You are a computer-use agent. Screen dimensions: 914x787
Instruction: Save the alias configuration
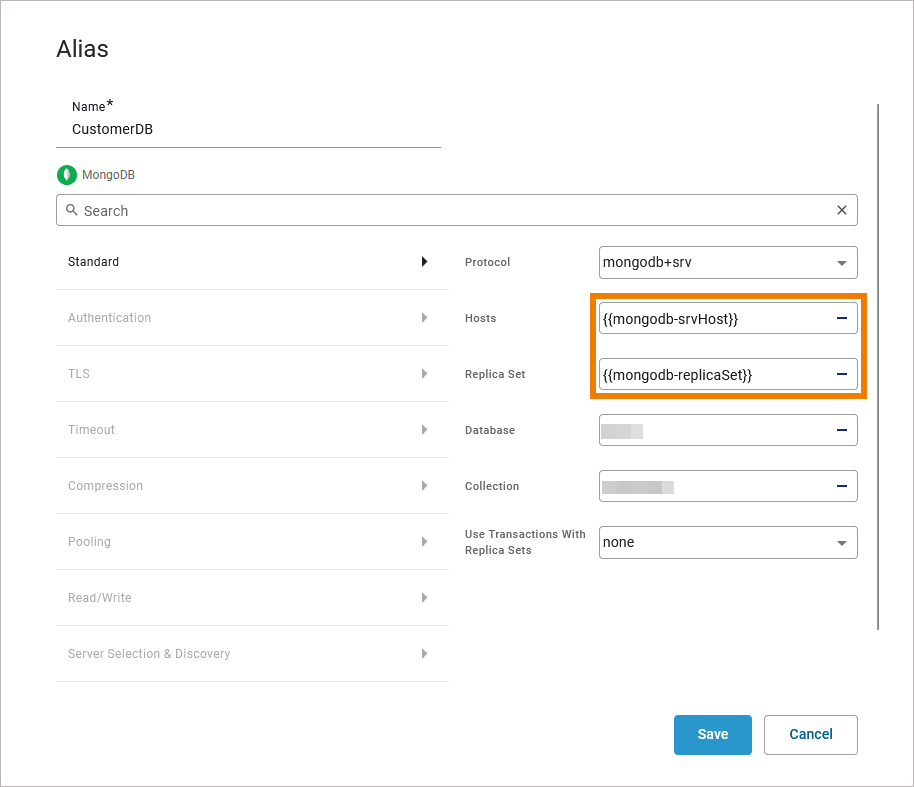point(713,735)
